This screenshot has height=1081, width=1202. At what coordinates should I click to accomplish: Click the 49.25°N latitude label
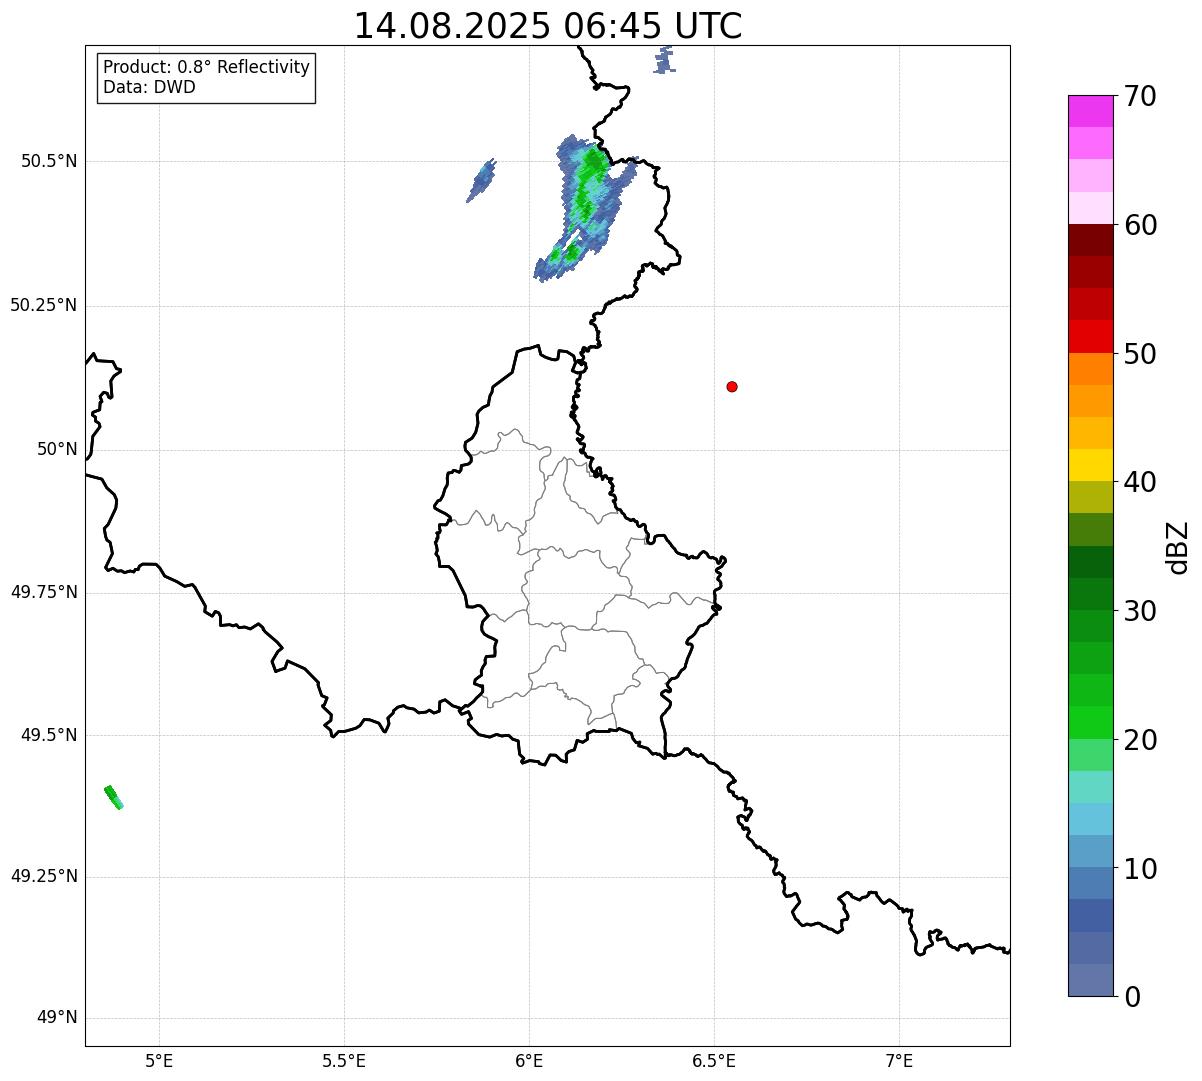click(44, 877)
